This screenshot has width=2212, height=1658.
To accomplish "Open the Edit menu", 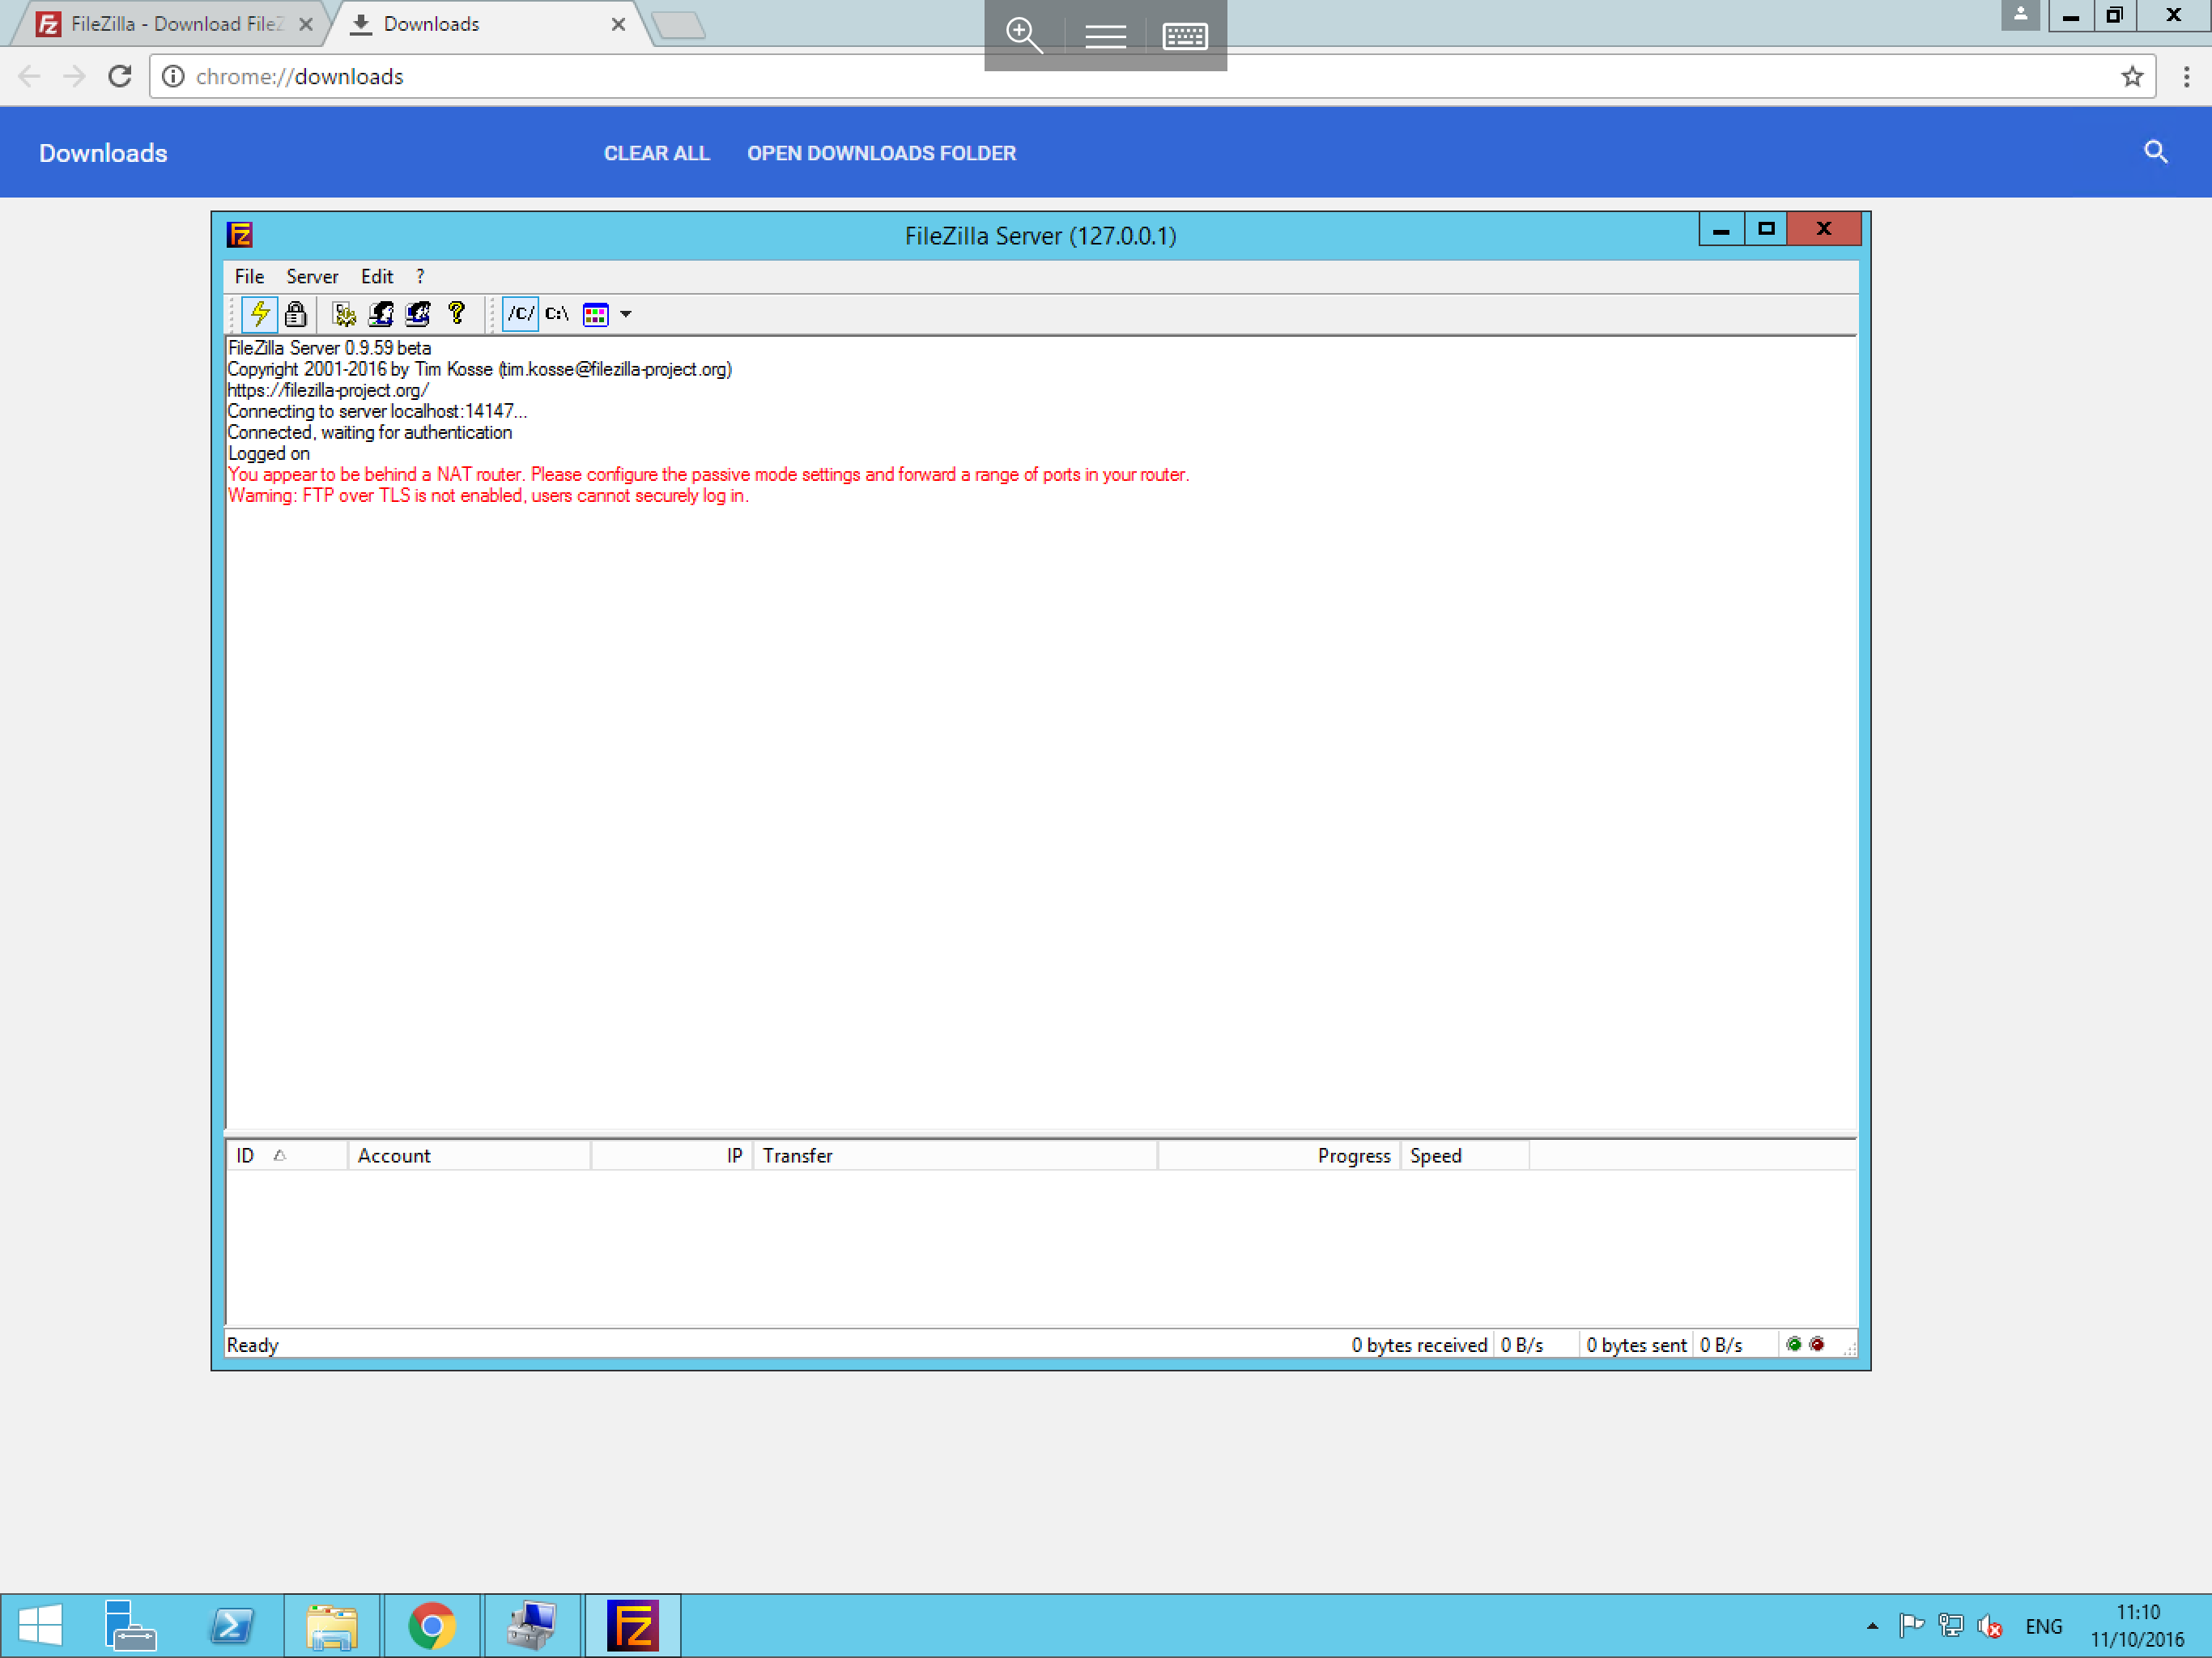I will [377, 276].
